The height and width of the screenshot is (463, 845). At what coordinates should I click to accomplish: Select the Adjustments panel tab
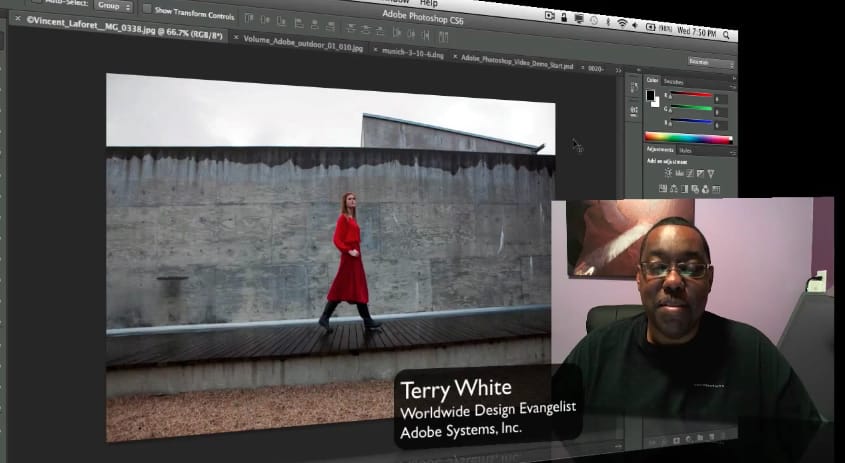pos(660,149)
